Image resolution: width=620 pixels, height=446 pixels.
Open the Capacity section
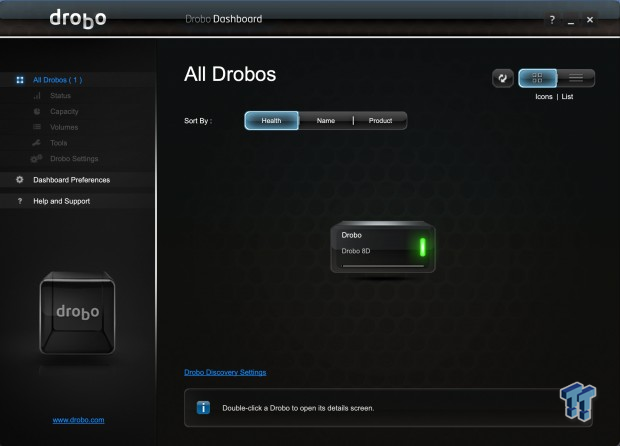(x=64, y=112)
